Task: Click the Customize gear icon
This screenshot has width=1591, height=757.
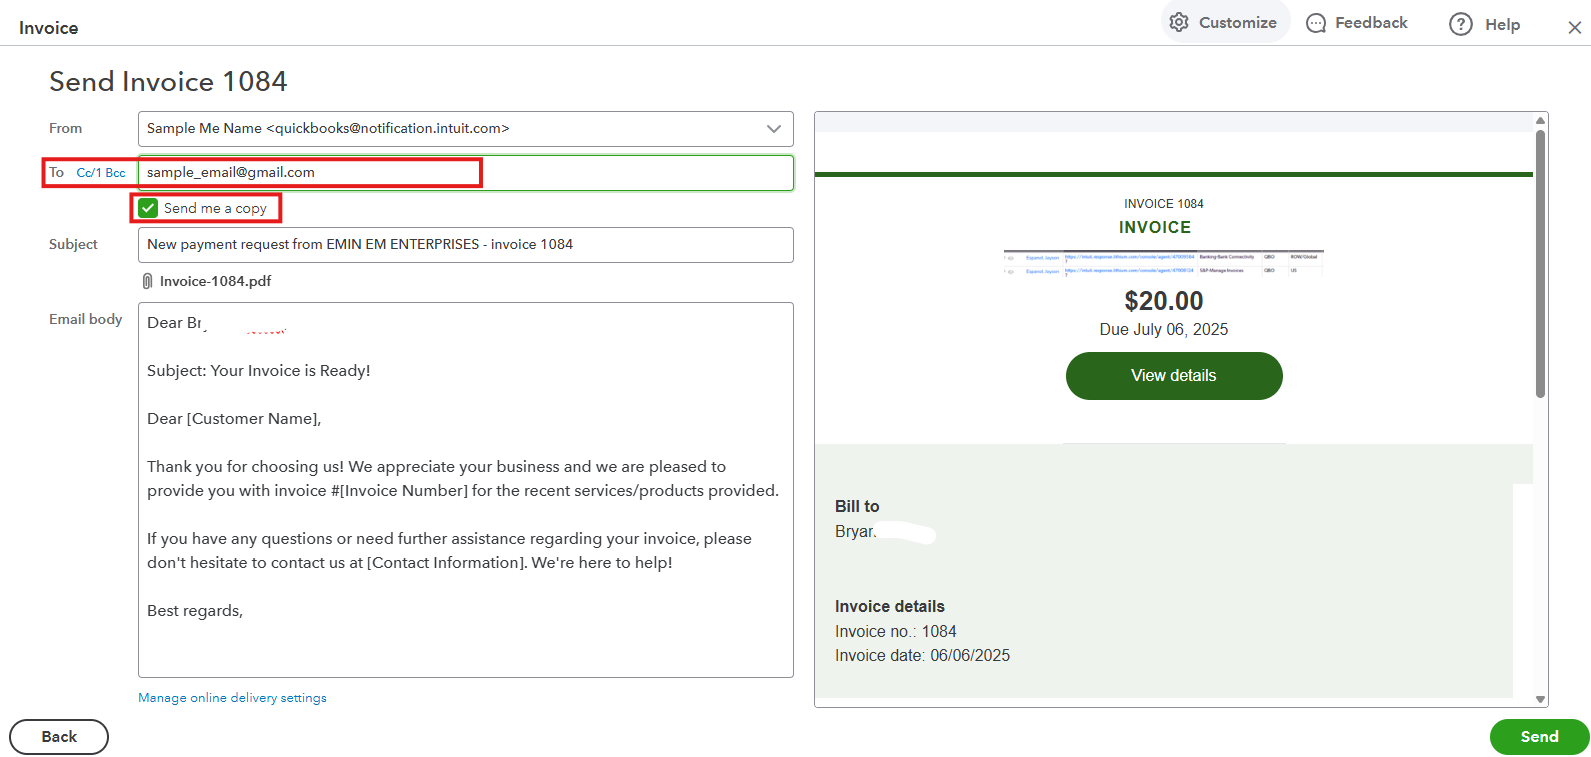Action: pos(1179,22)
